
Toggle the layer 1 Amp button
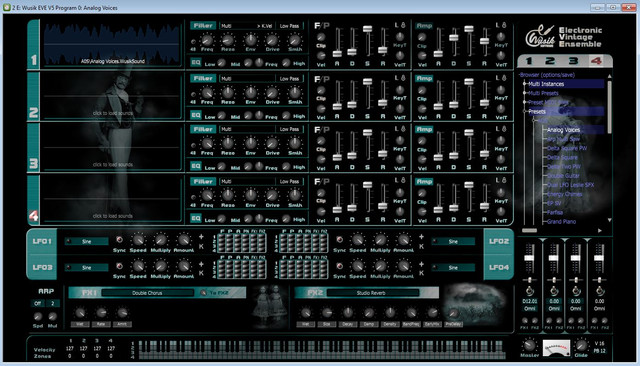424,26
